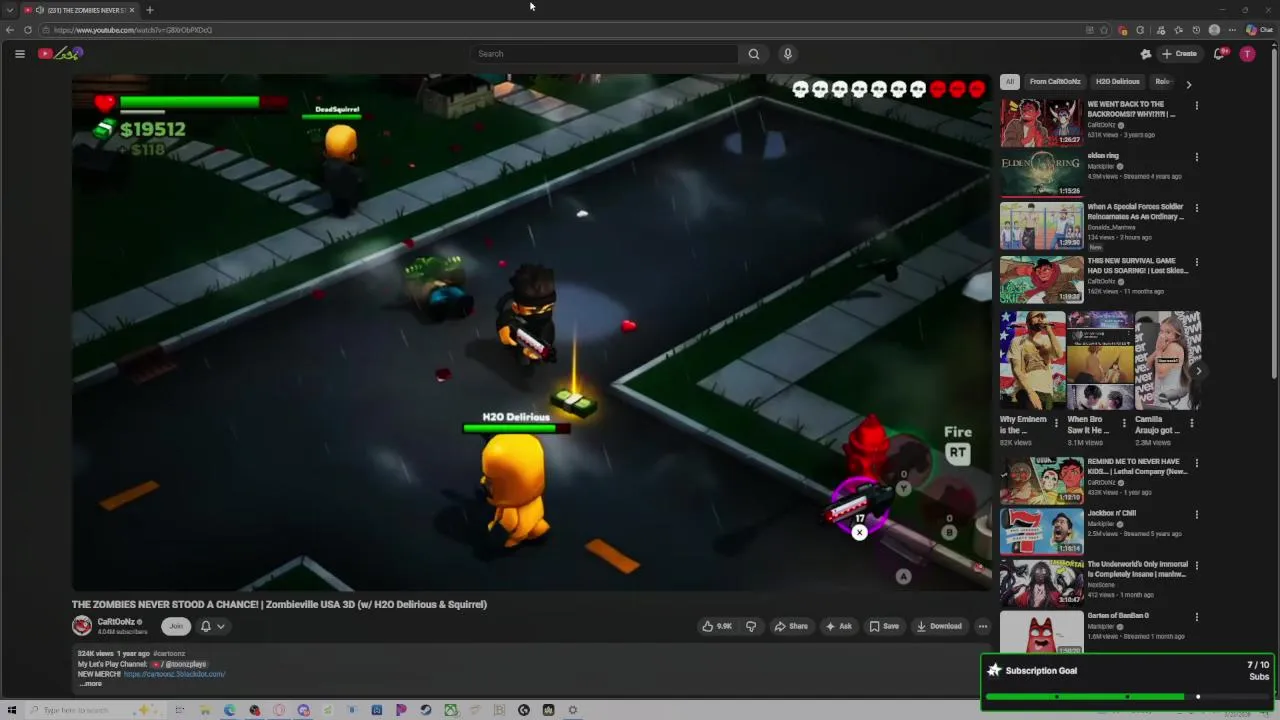The height and width of the screenshot is (720, 1280).
Task: Open options for Garten of BanBan 0 video
Action: 1196,617
